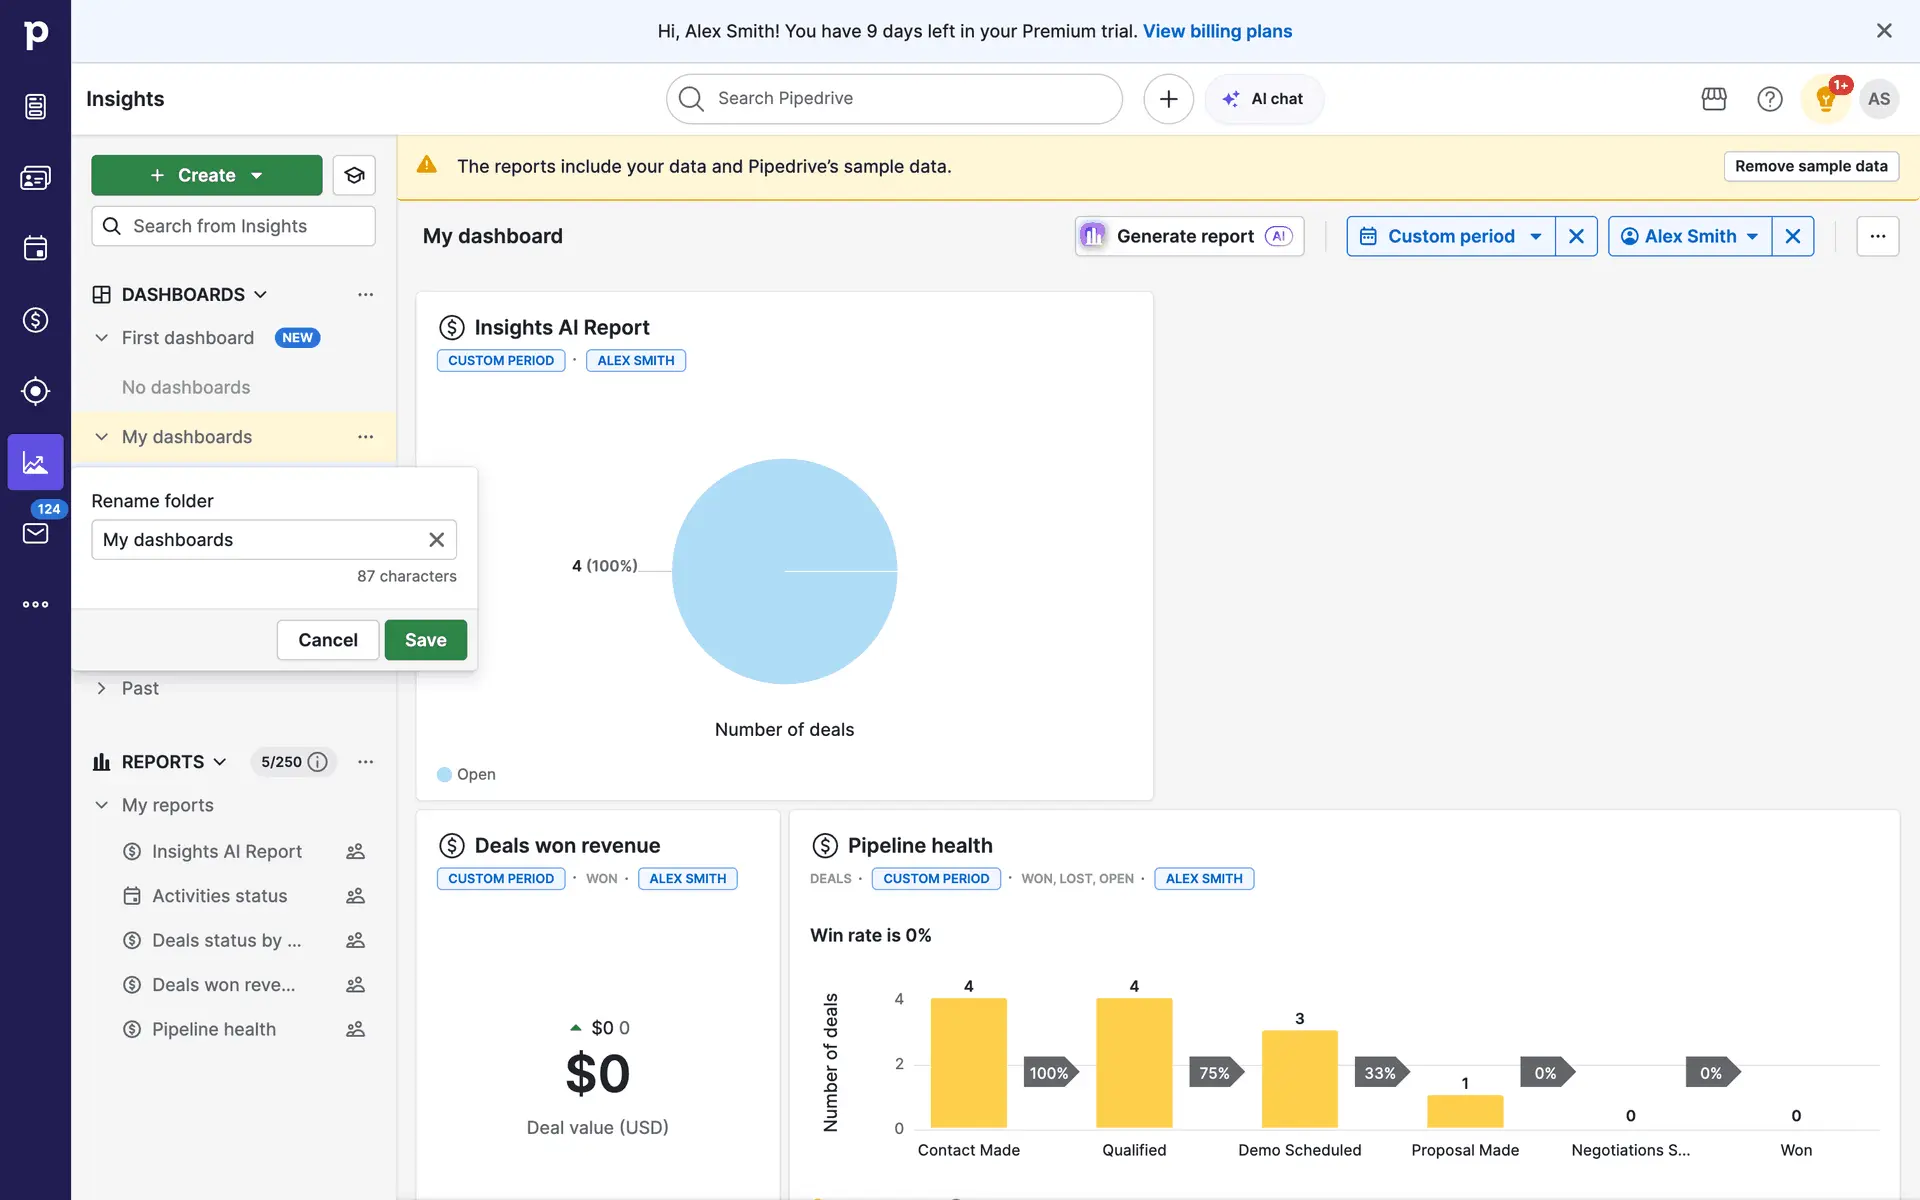Open the View billing plans link
This screenshot has height=1200, width=1920.
tap(1217, 31)
